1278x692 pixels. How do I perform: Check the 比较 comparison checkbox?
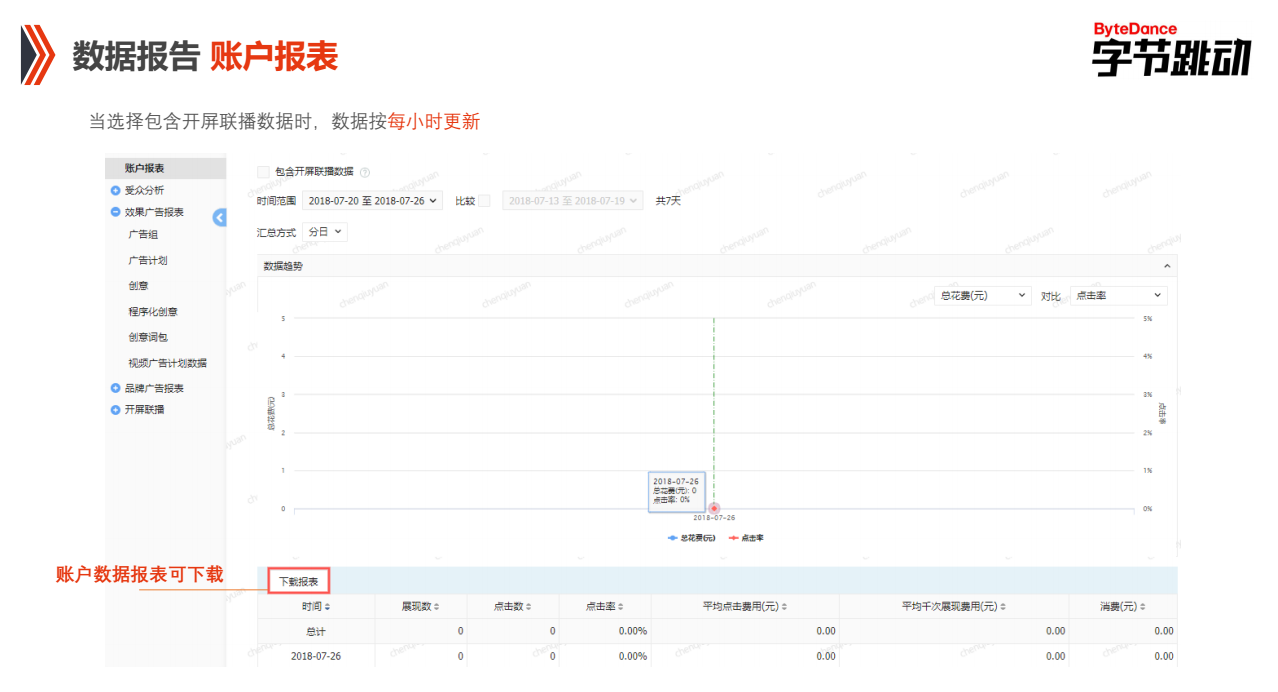(x=484, y=200)
